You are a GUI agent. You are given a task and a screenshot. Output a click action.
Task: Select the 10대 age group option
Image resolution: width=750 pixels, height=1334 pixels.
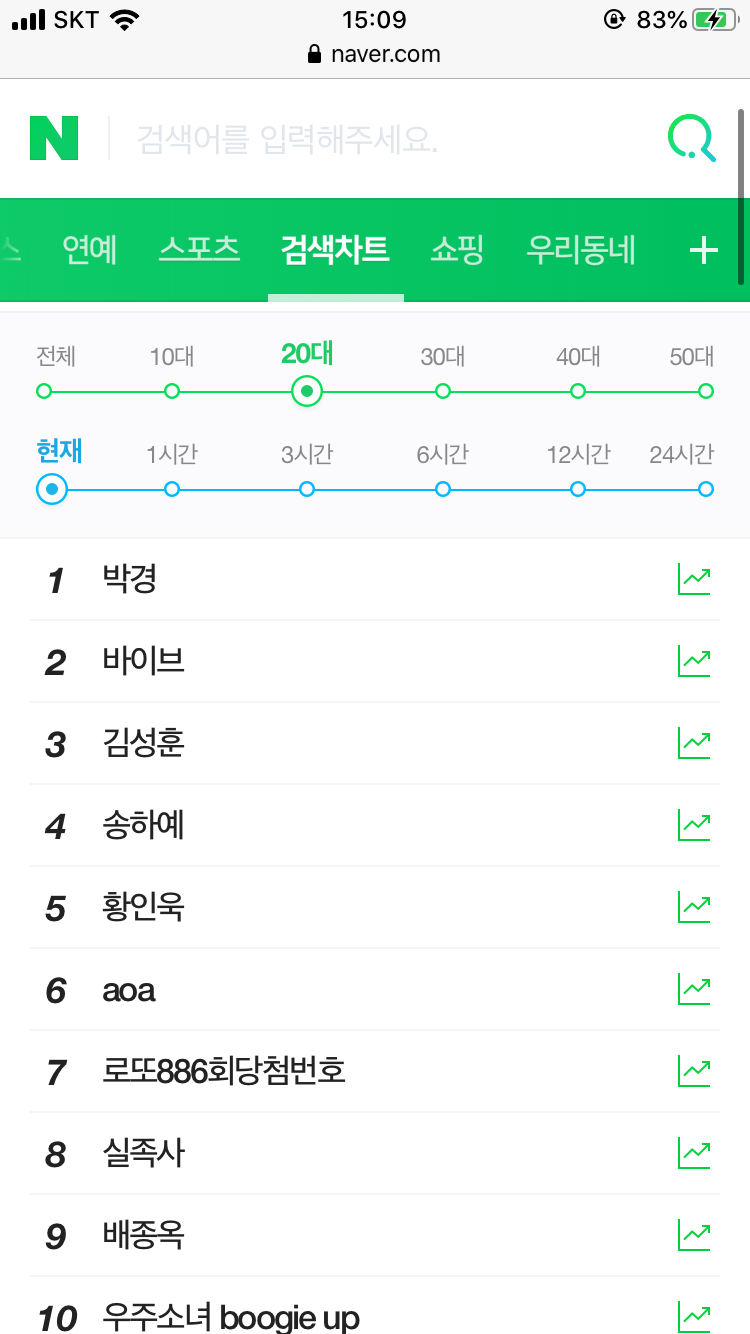pyautogui.click(x=172, y=390)
